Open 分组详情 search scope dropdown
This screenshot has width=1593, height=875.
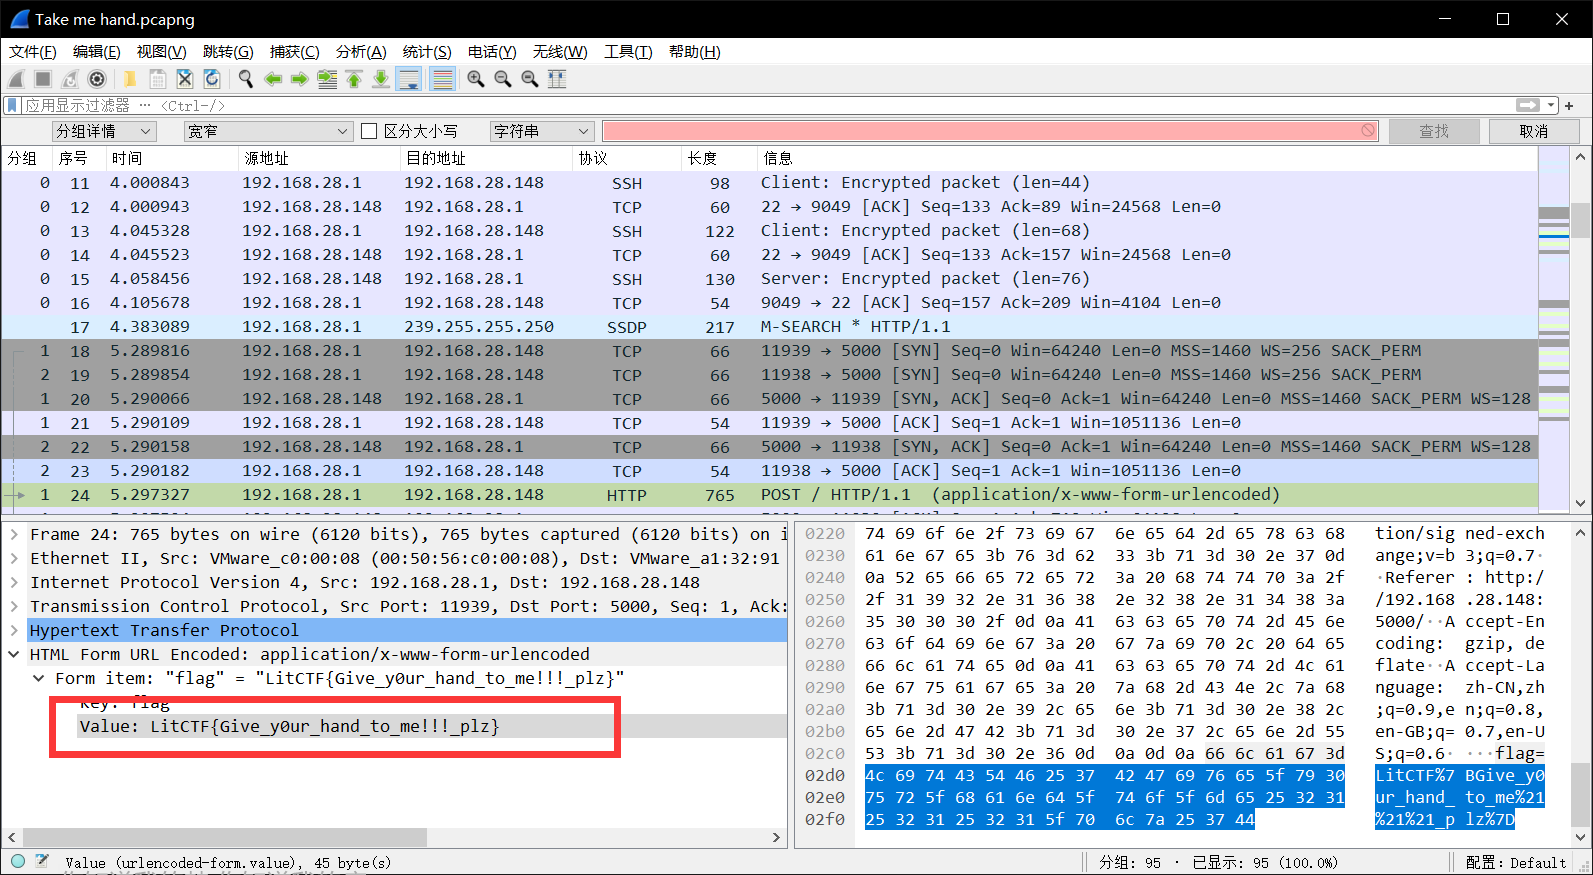[x=104, y=131]
